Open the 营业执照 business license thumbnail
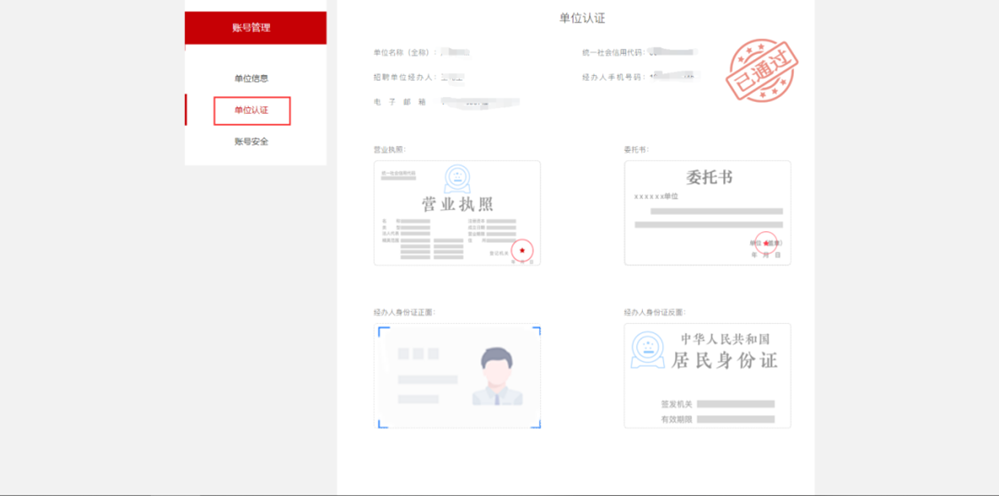This screenshot has height=496, width=999. (x=457, y=213)
